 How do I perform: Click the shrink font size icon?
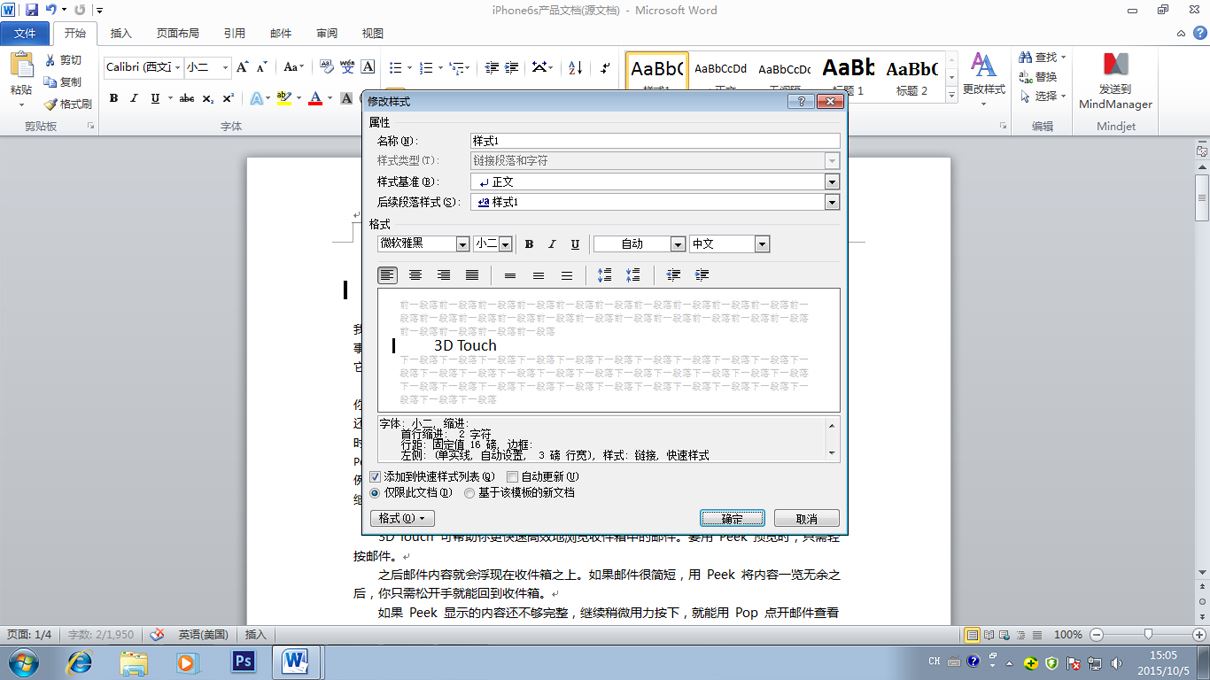point(262,67)
